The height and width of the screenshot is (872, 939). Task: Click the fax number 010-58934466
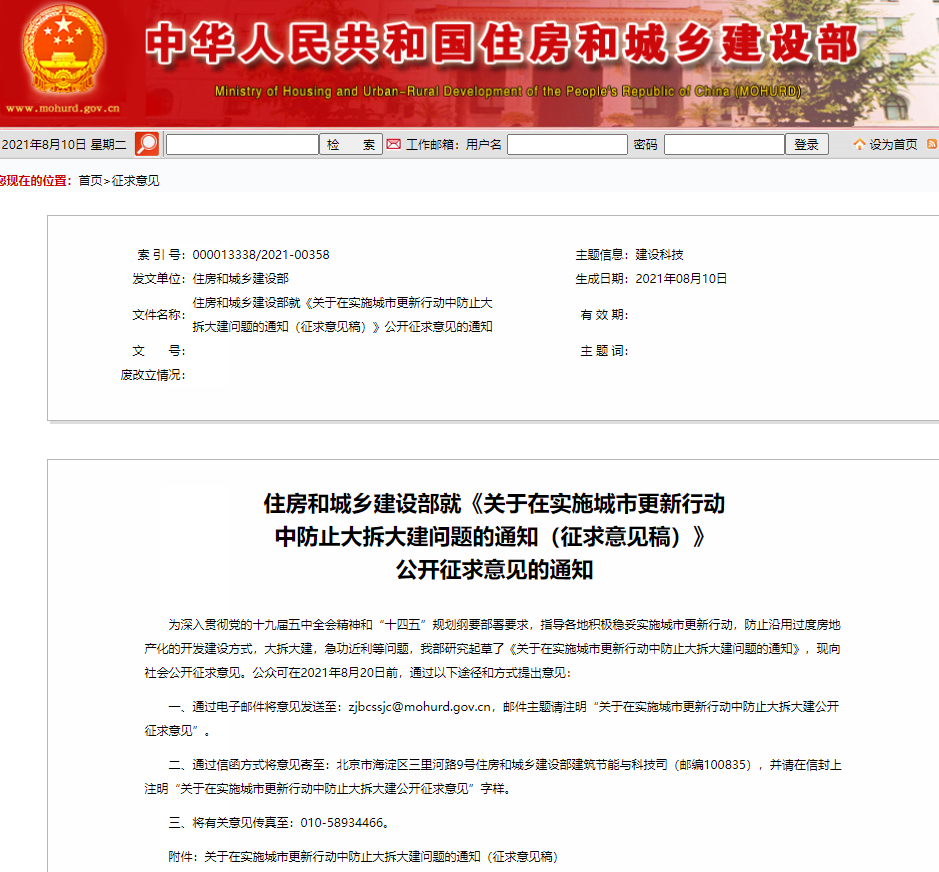(x=341, y=823)
